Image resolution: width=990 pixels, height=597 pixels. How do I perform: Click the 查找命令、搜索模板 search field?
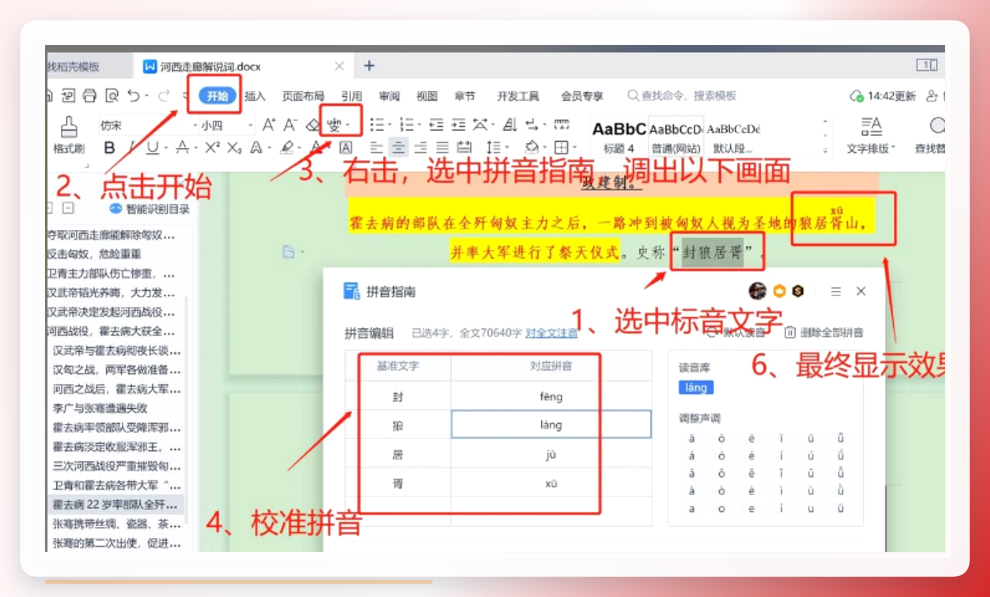click(682, 96)
